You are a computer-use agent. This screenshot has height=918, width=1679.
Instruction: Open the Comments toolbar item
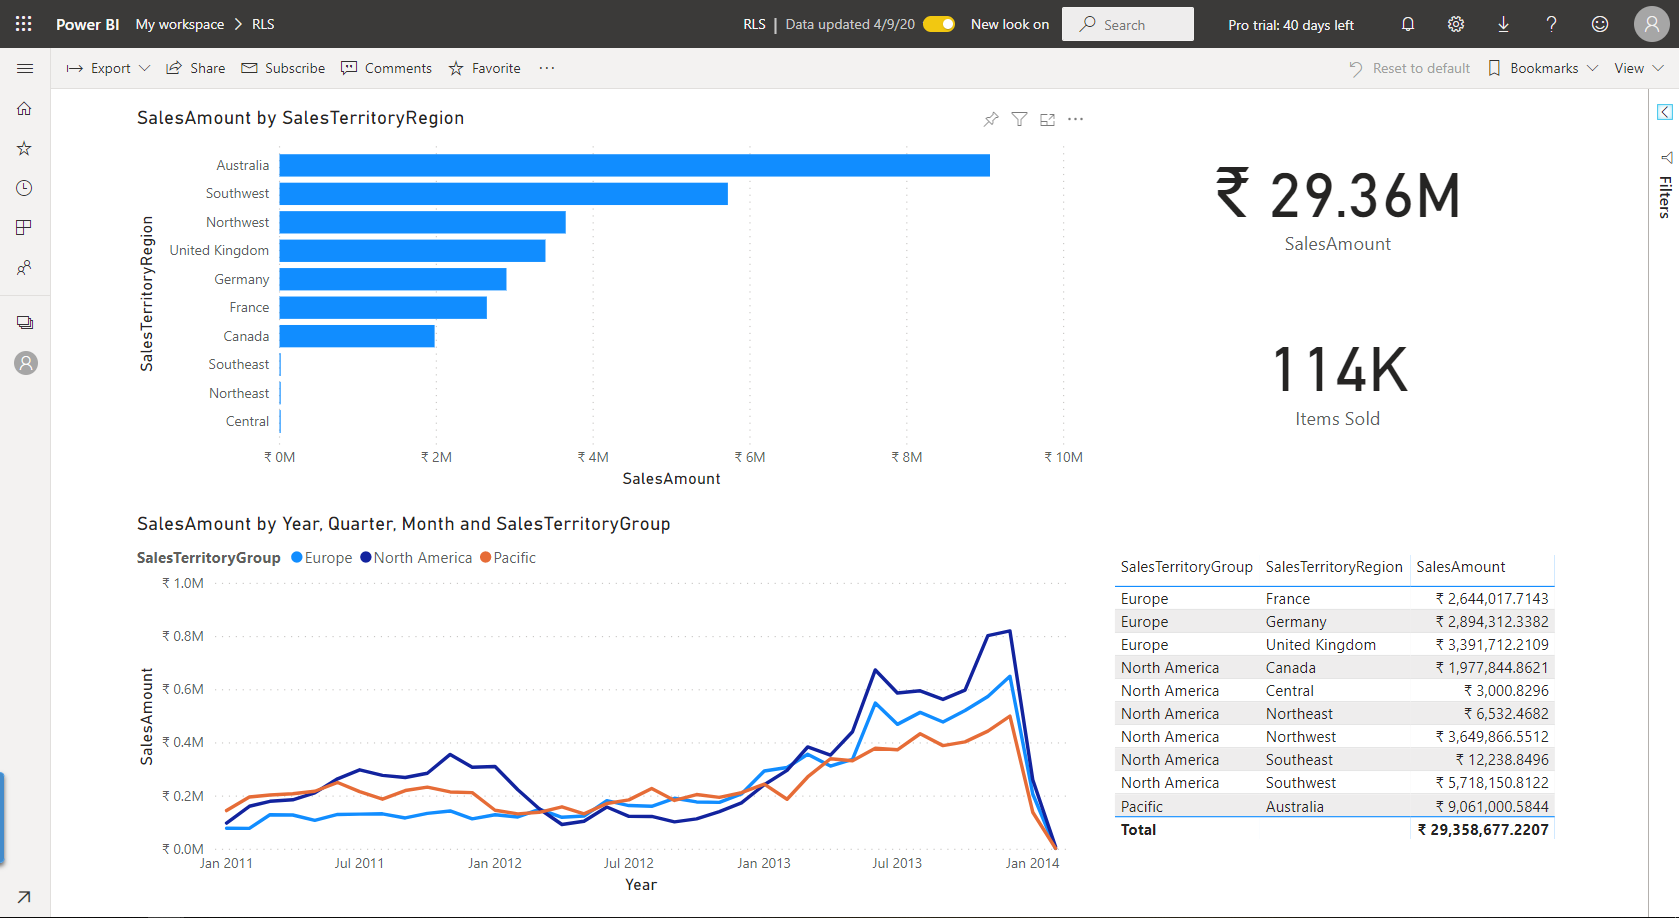tap(387, 68)
